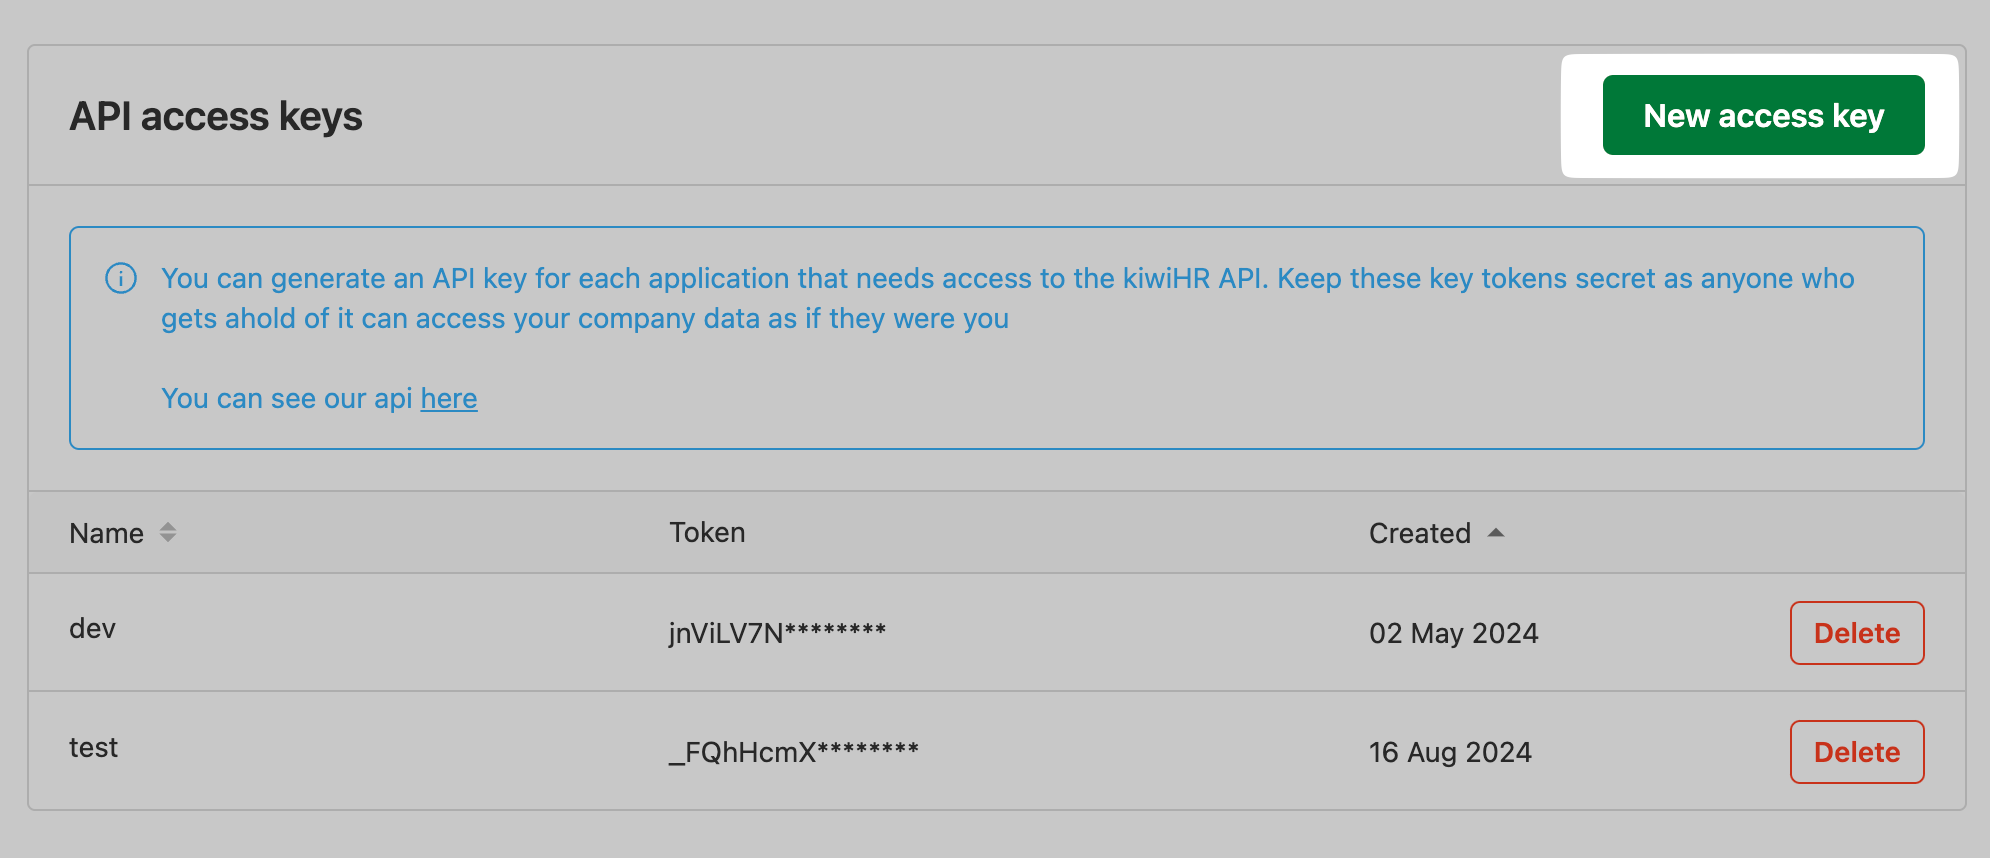The height and width of the screenshot is (858, 1990).
Task: Sort by the Name column header
Action: 107,533
